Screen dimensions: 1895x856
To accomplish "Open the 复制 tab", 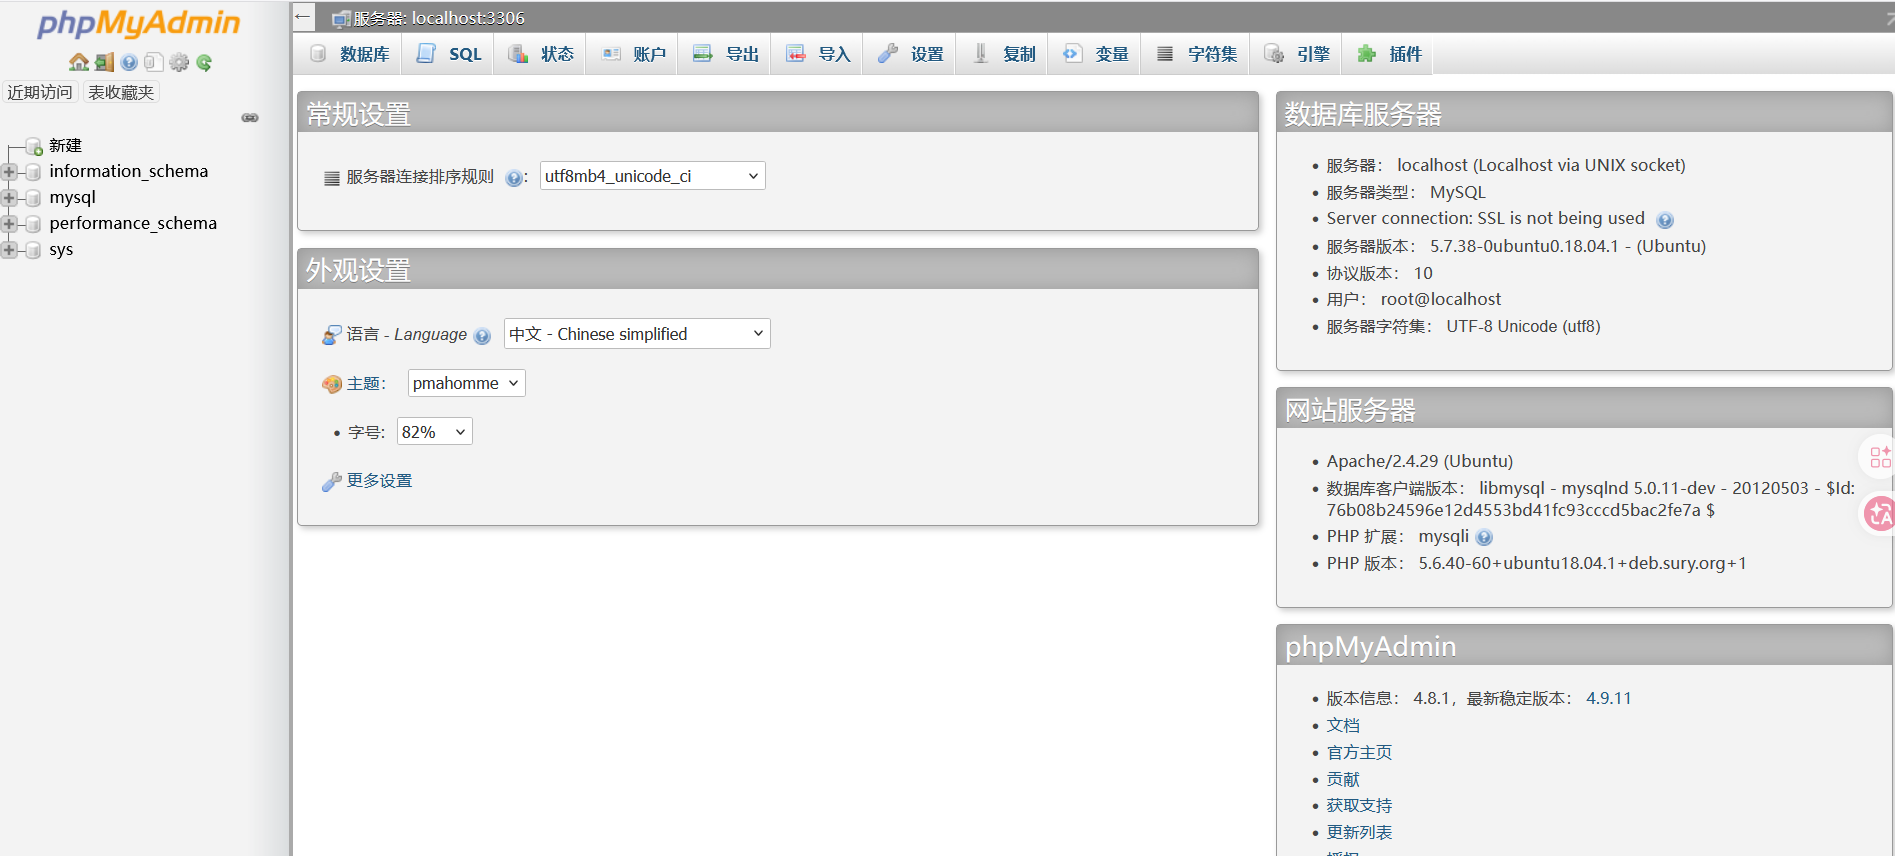I will click(x=1003, y=54).
